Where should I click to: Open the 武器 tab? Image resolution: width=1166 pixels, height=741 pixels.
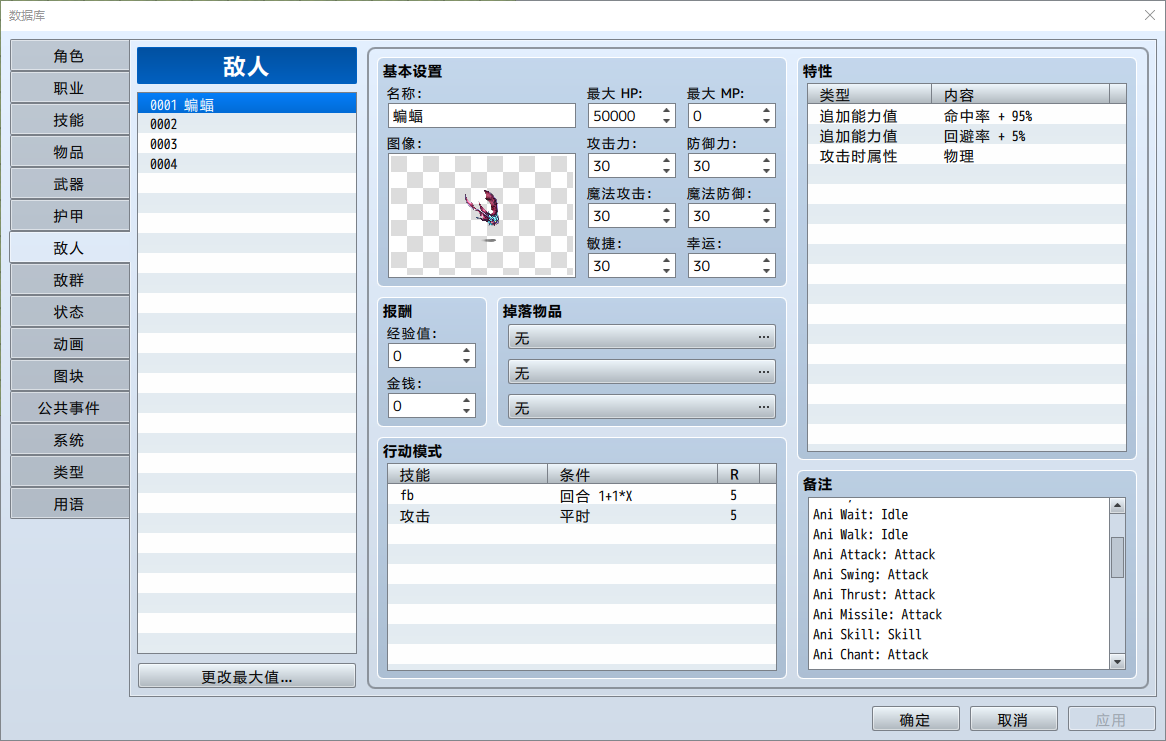[x=69, y=184]
